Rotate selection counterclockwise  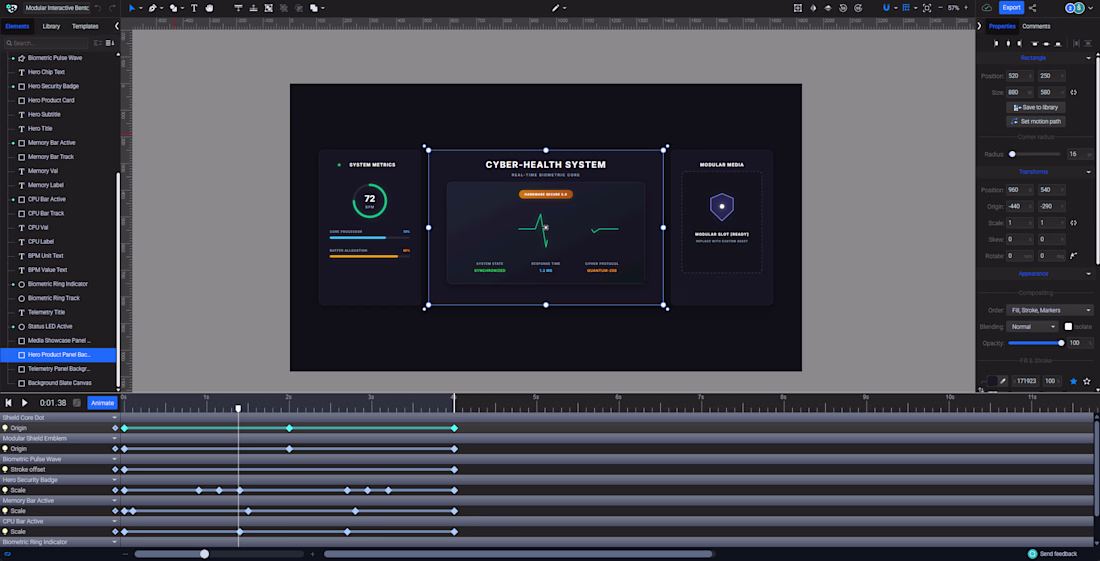point(843,8)
